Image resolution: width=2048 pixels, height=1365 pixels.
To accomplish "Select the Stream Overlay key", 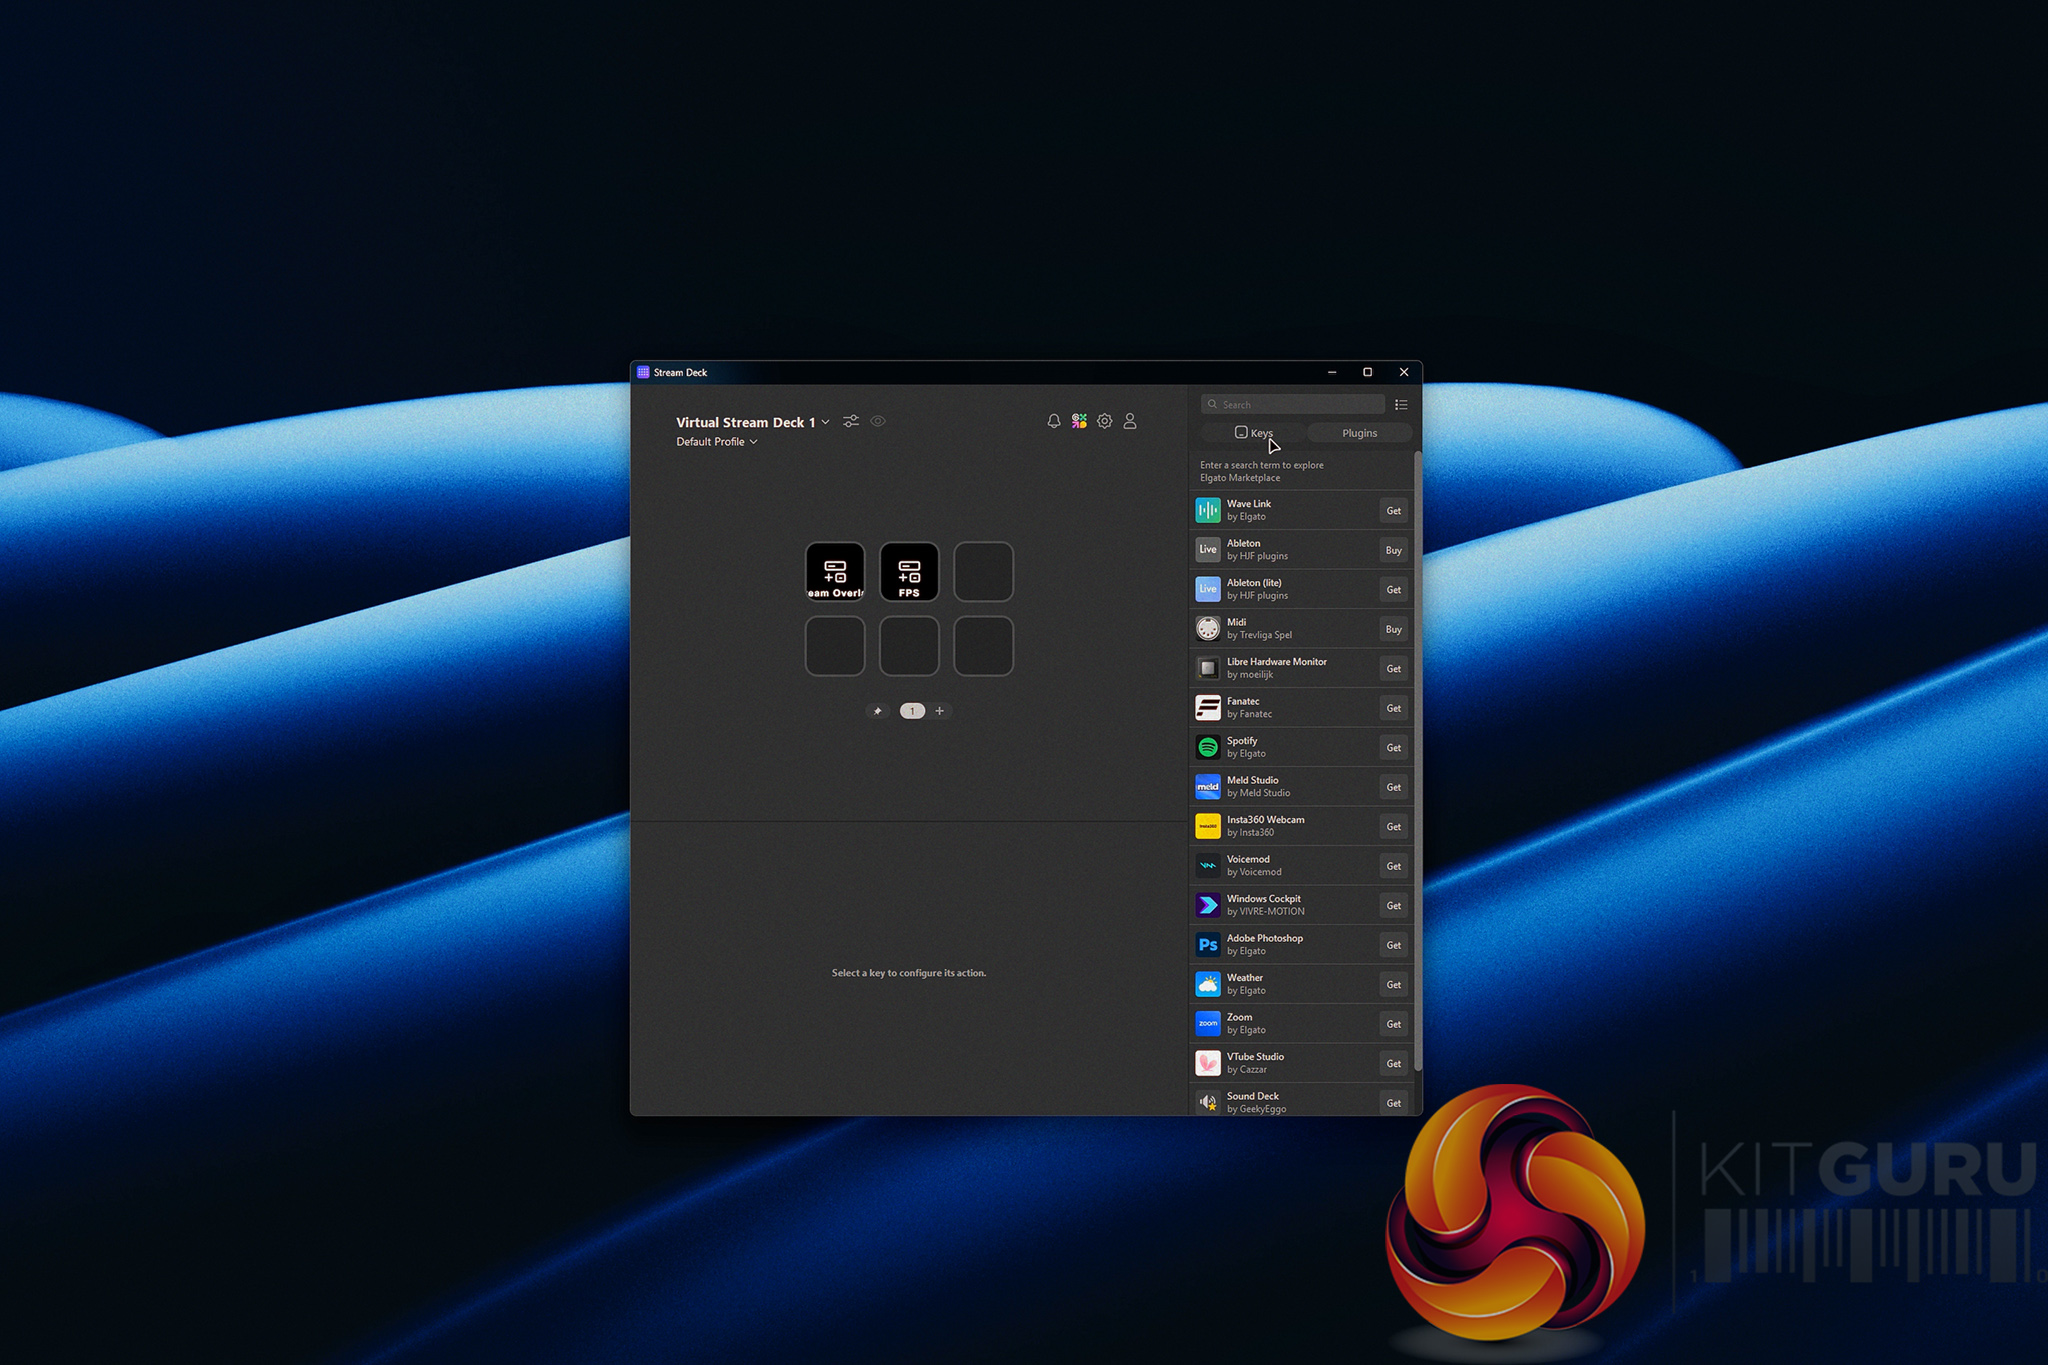I will (835, 572).
